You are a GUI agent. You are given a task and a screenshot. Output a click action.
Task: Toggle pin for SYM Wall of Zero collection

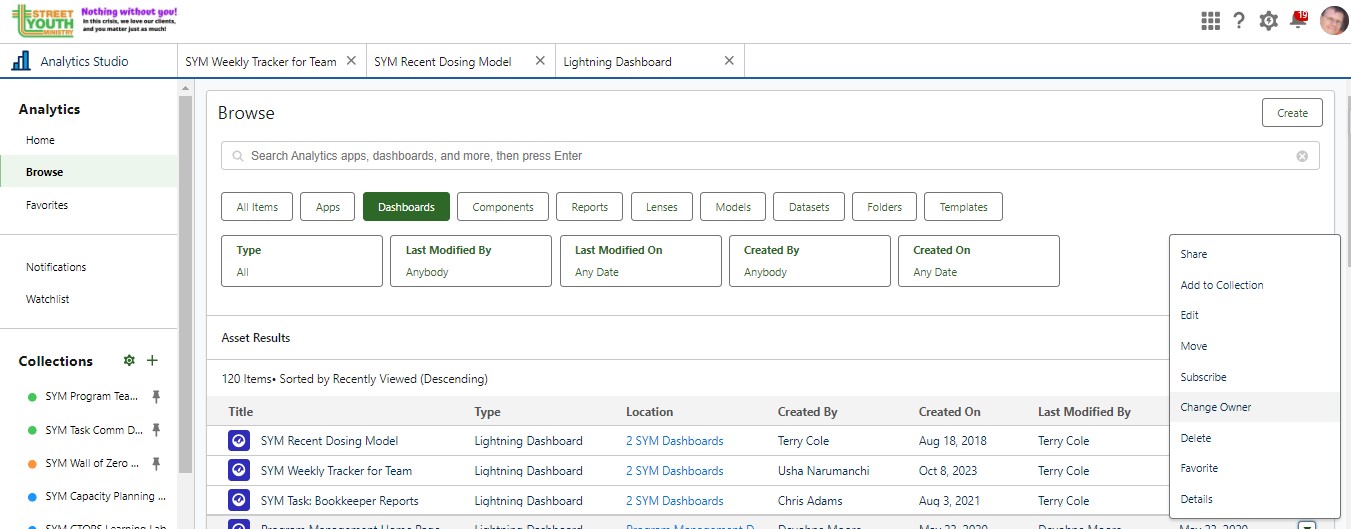(156, 463)
